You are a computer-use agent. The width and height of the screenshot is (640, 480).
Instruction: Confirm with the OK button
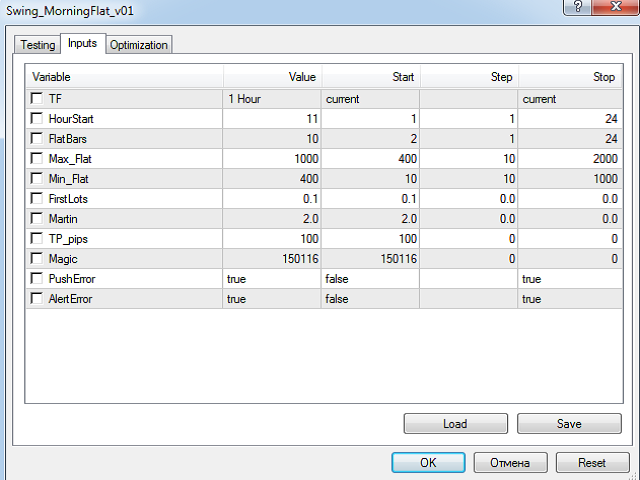[428, 463]
